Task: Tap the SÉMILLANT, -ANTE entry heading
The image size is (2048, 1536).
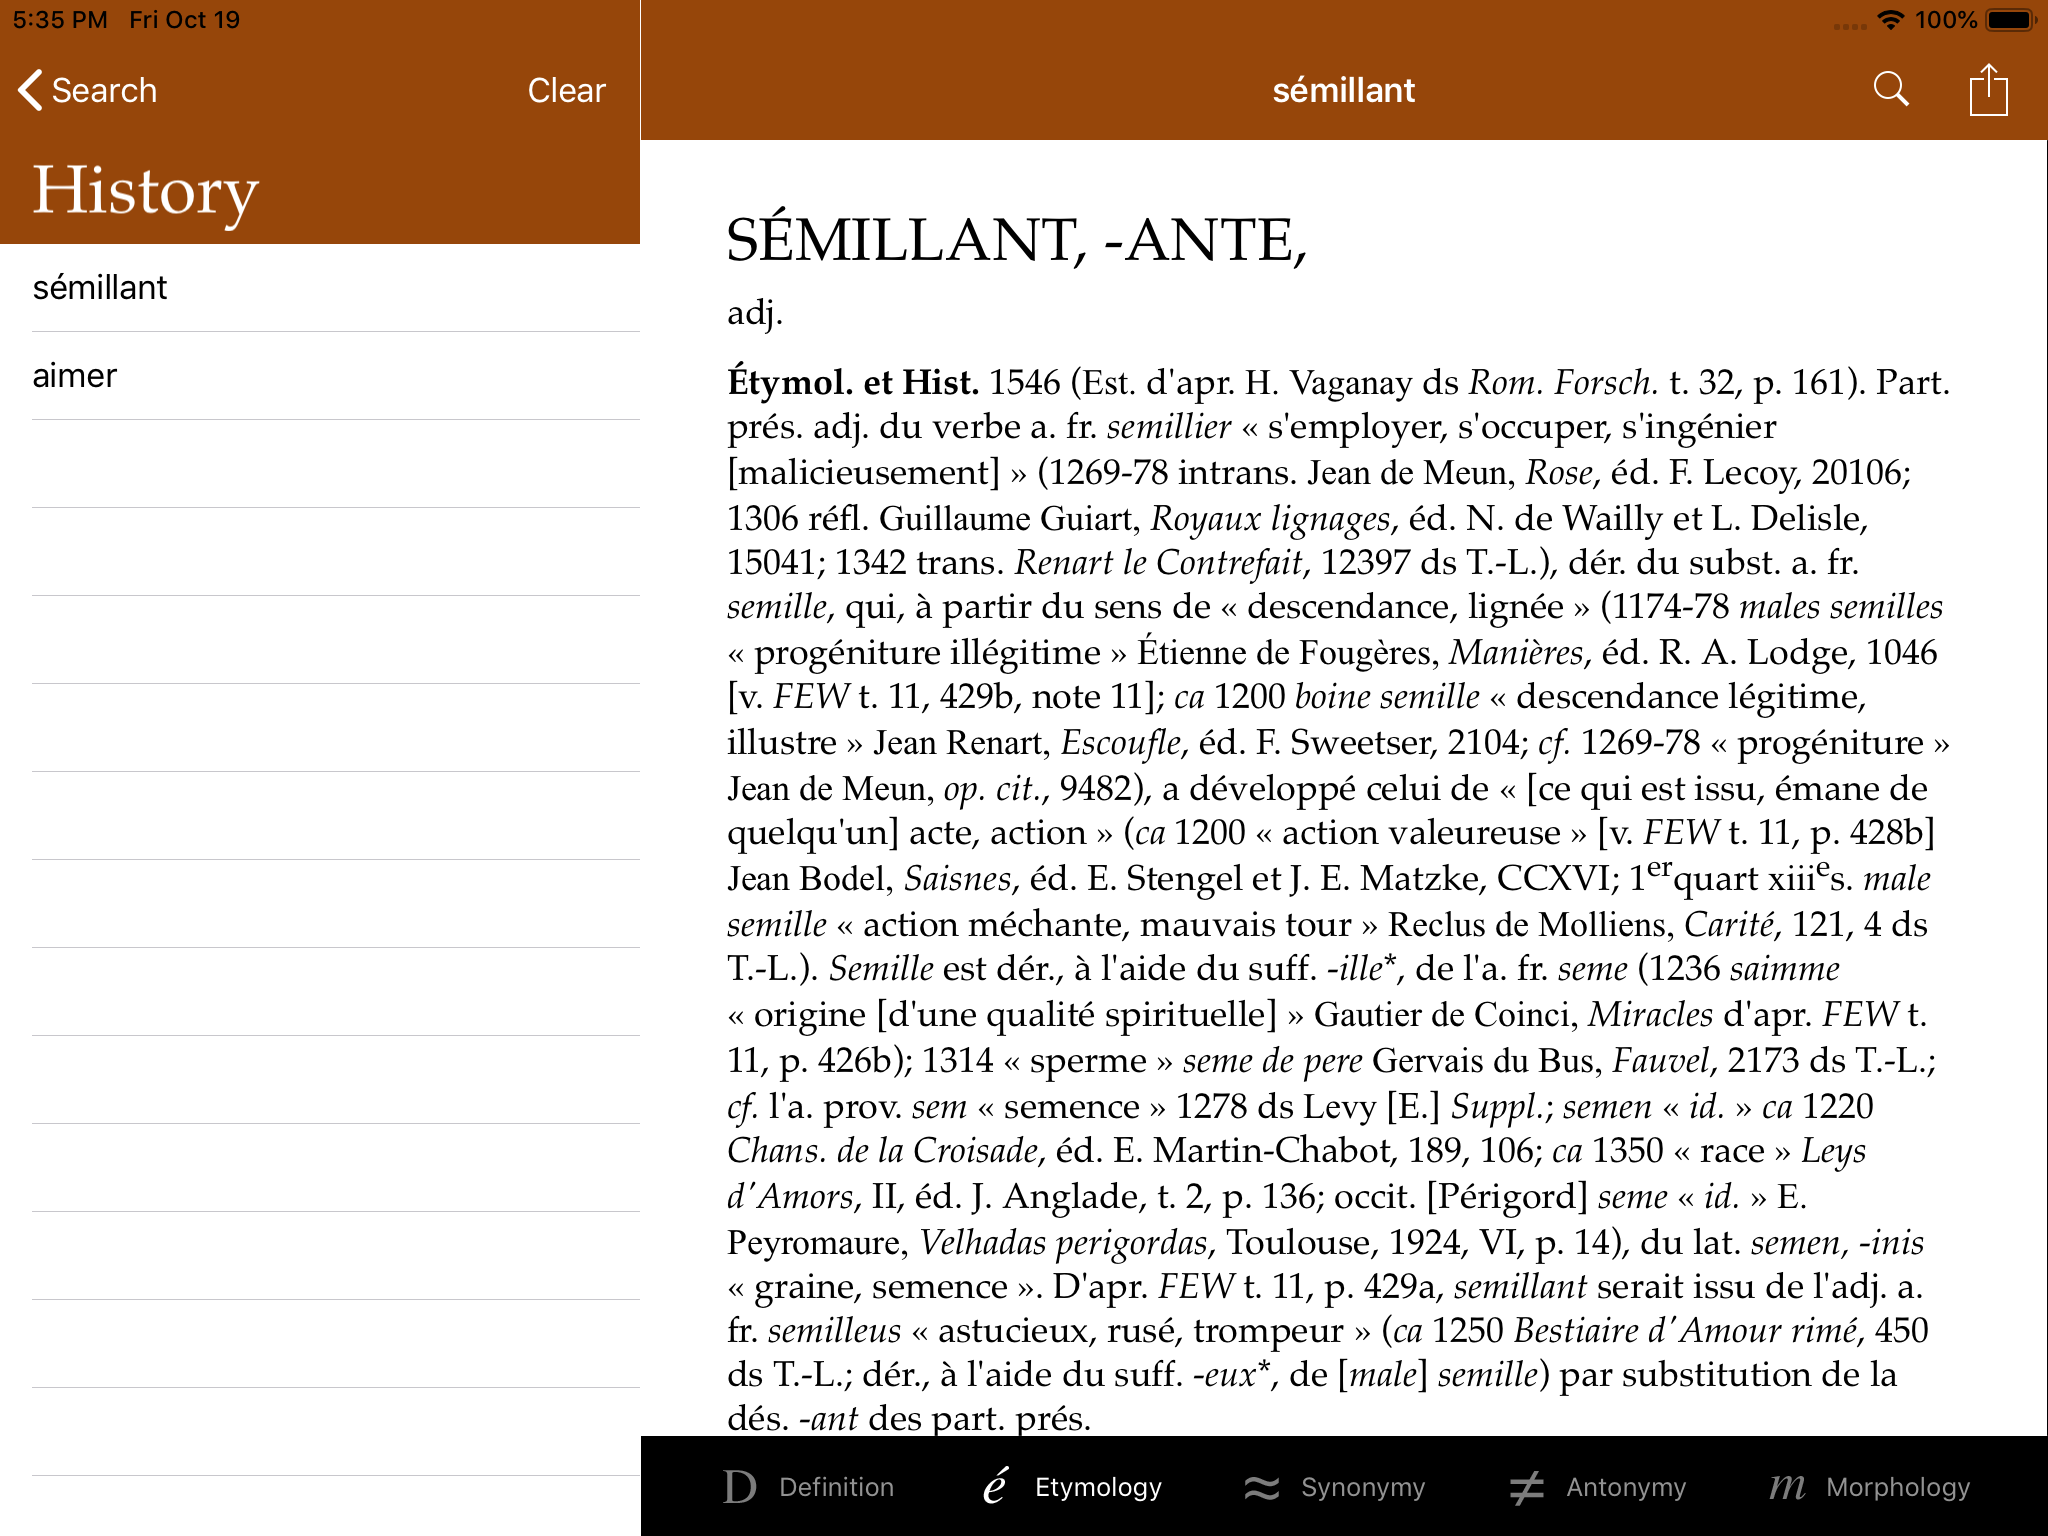Action: click(1016, 240)
